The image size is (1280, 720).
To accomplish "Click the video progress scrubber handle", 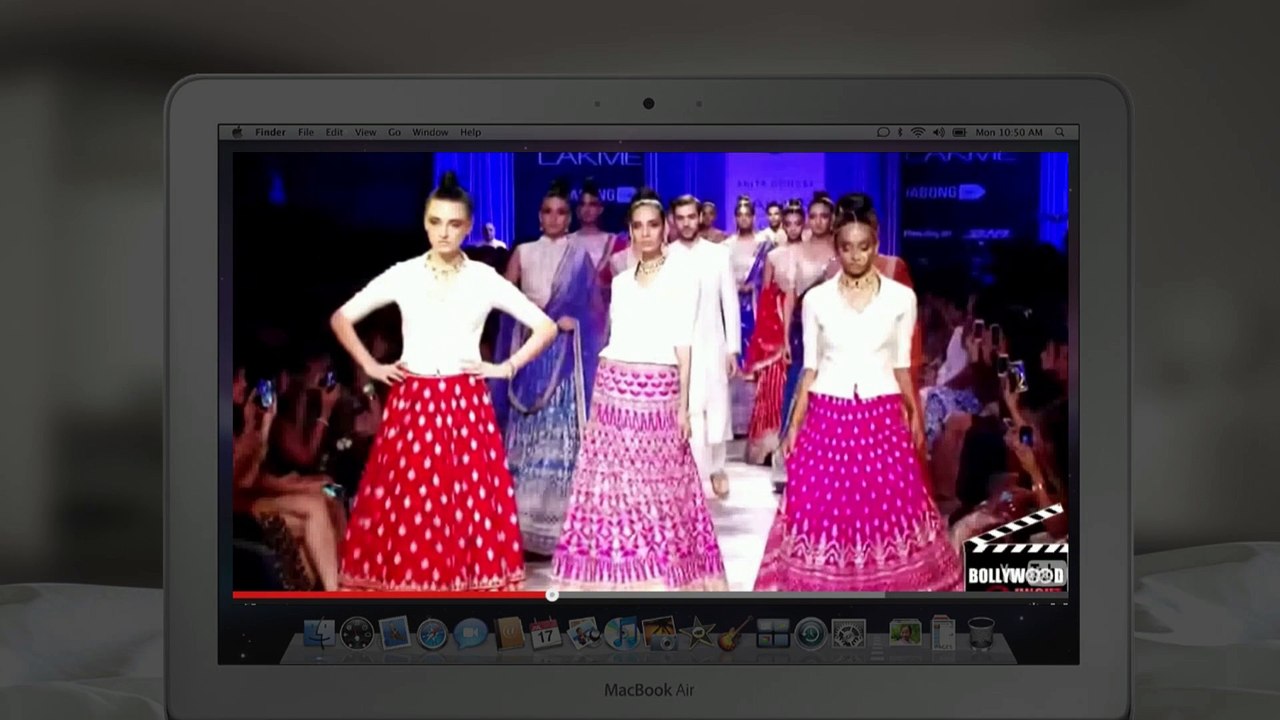I will click(552, 595).
